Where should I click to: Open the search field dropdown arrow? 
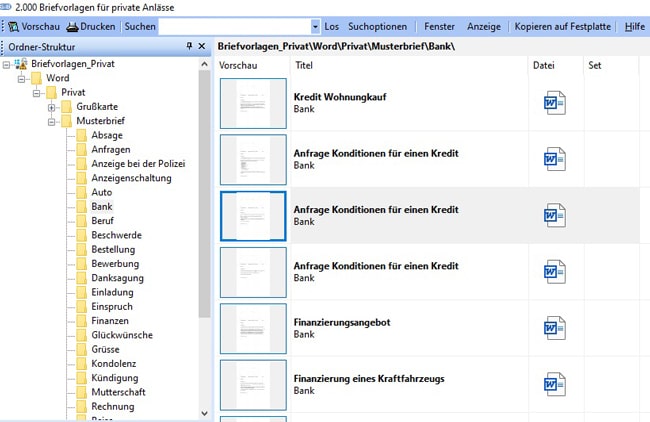[316, 26]
